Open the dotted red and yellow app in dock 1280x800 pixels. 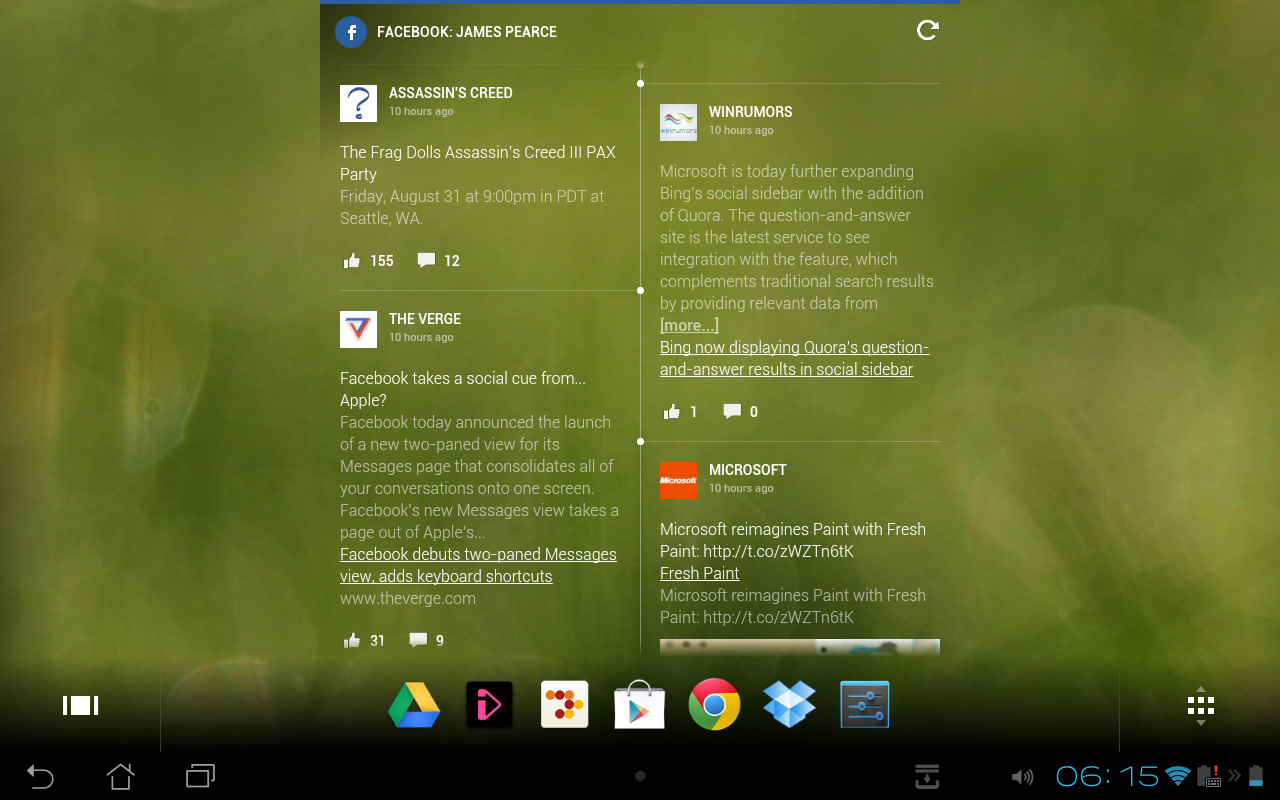[565, 705]
